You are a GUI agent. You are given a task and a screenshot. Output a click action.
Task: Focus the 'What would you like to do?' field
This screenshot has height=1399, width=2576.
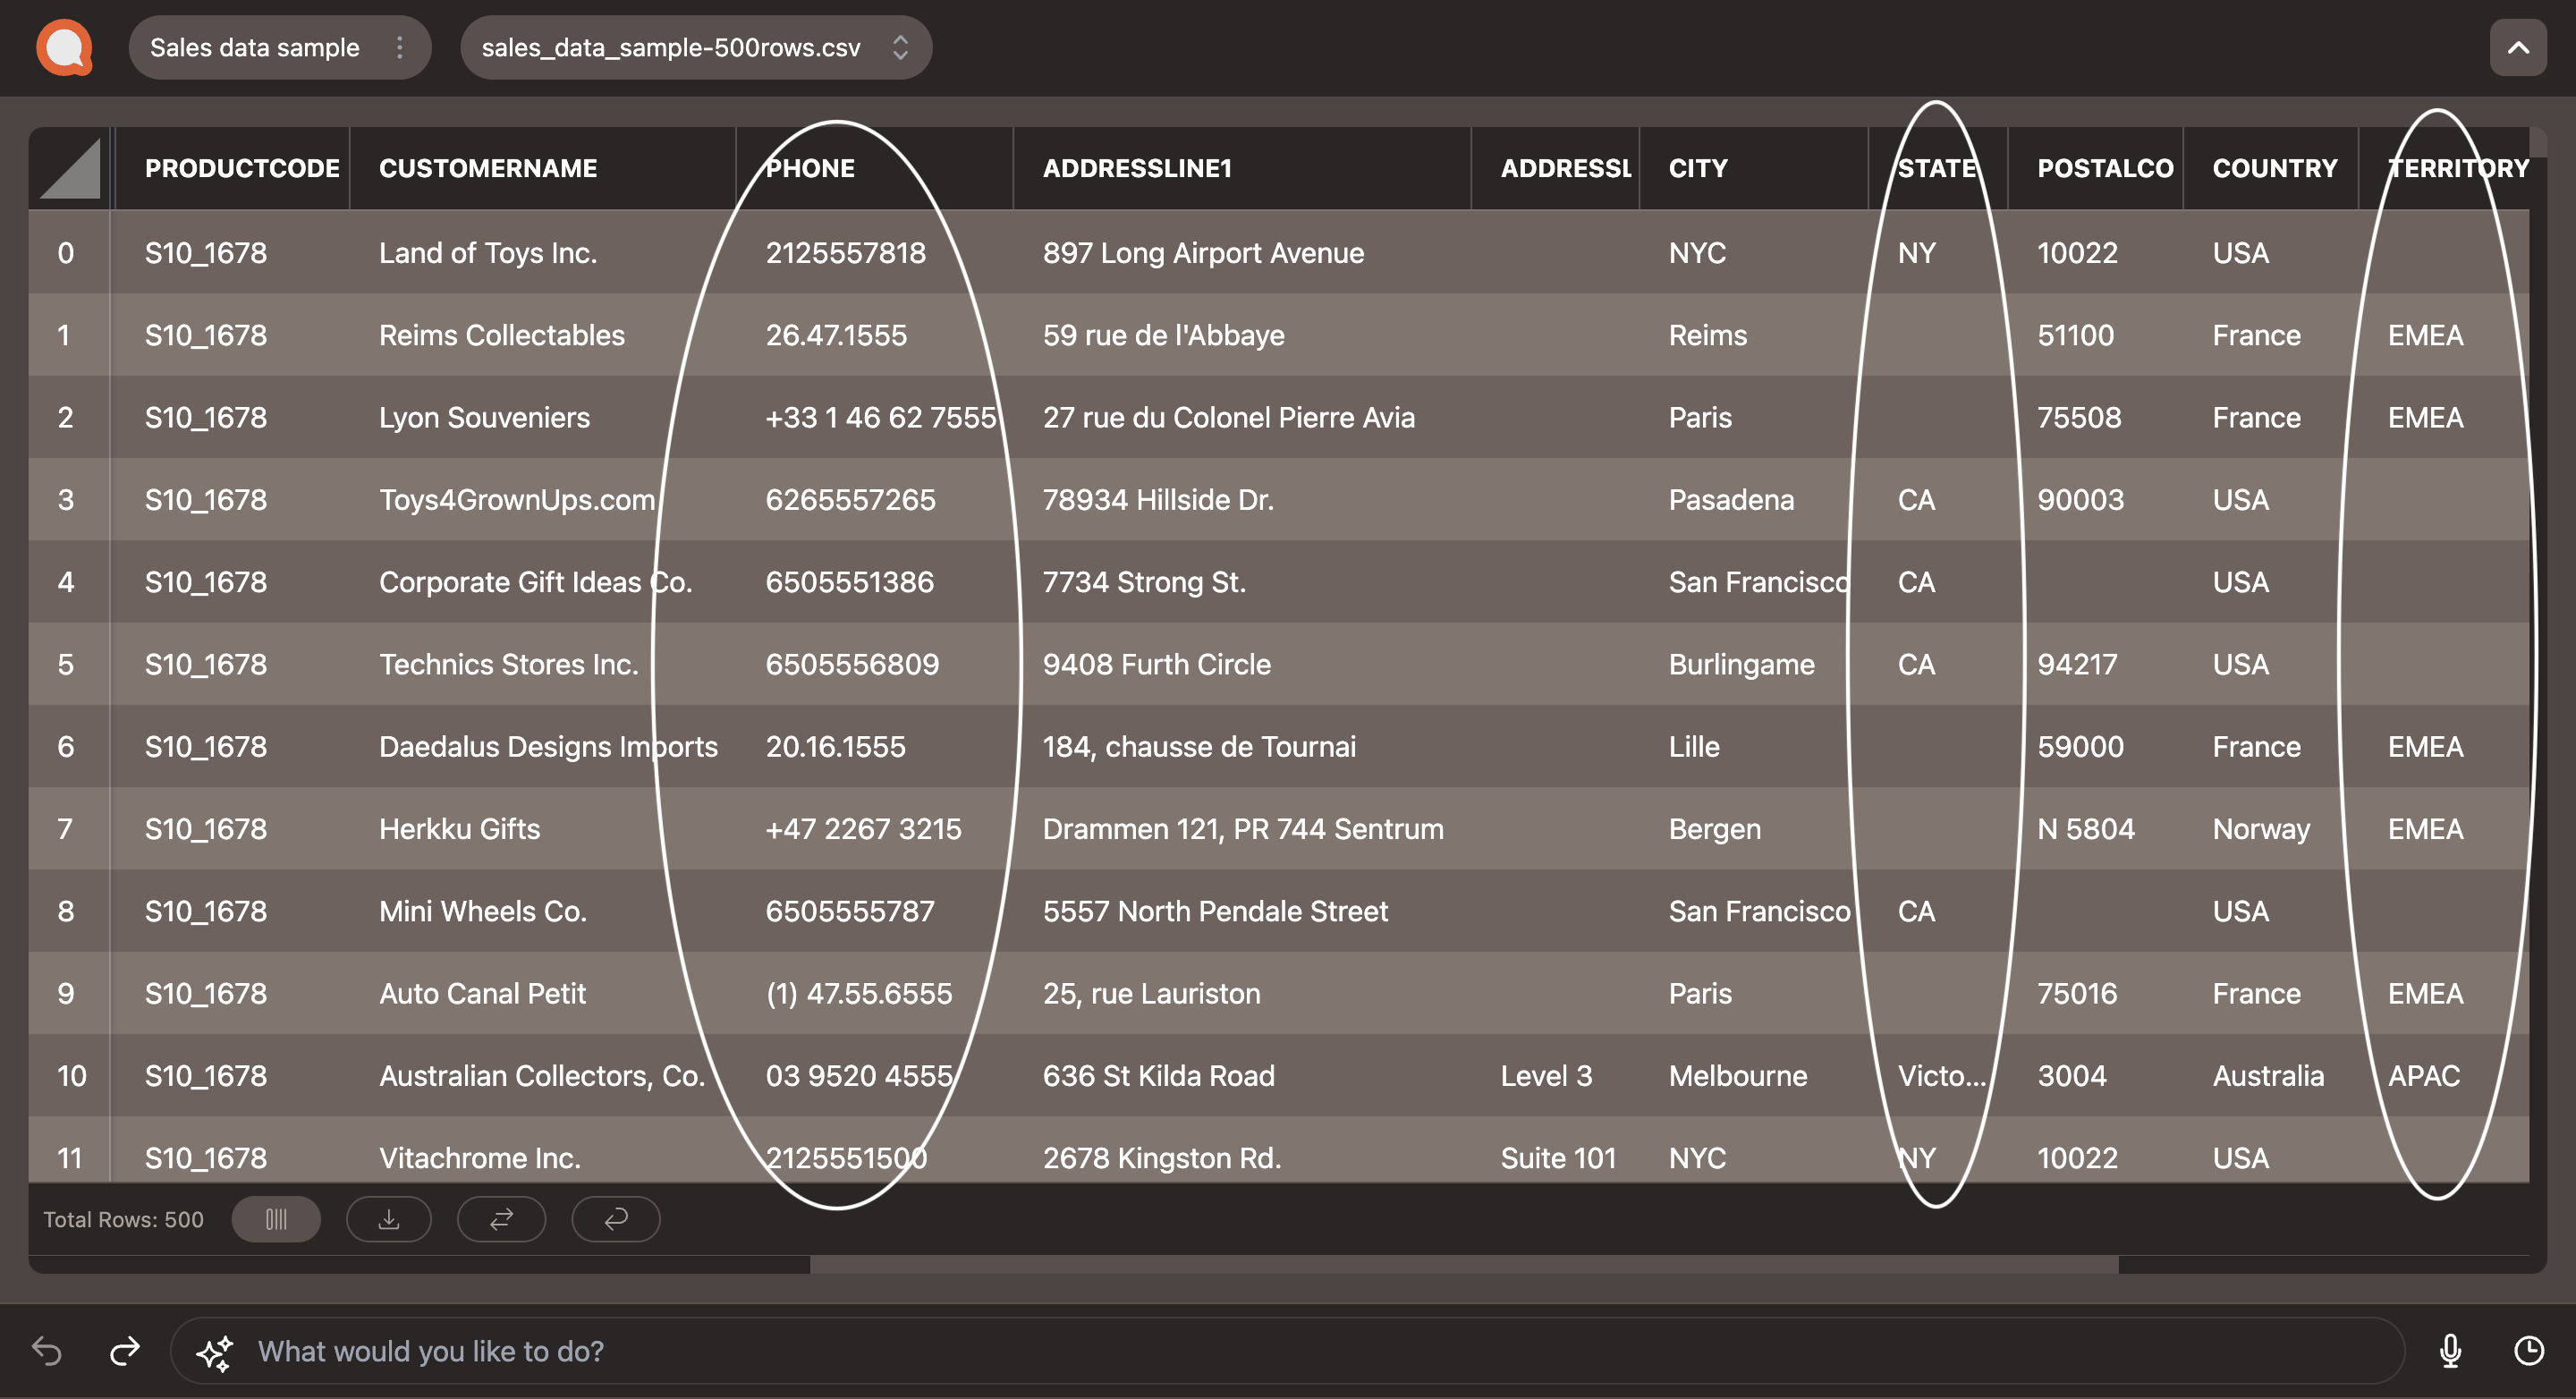pos(1300,1351)
